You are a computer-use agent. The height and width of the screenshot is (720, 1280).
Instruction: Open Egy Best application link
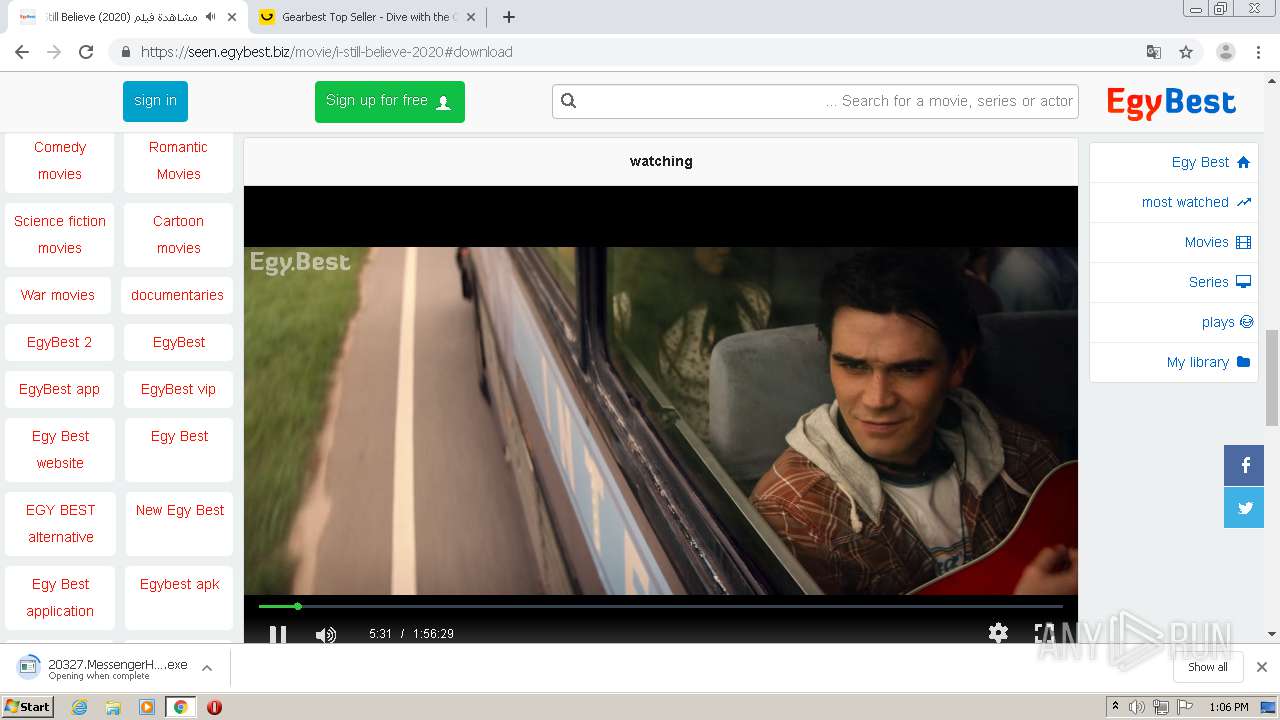pos(60,597)
